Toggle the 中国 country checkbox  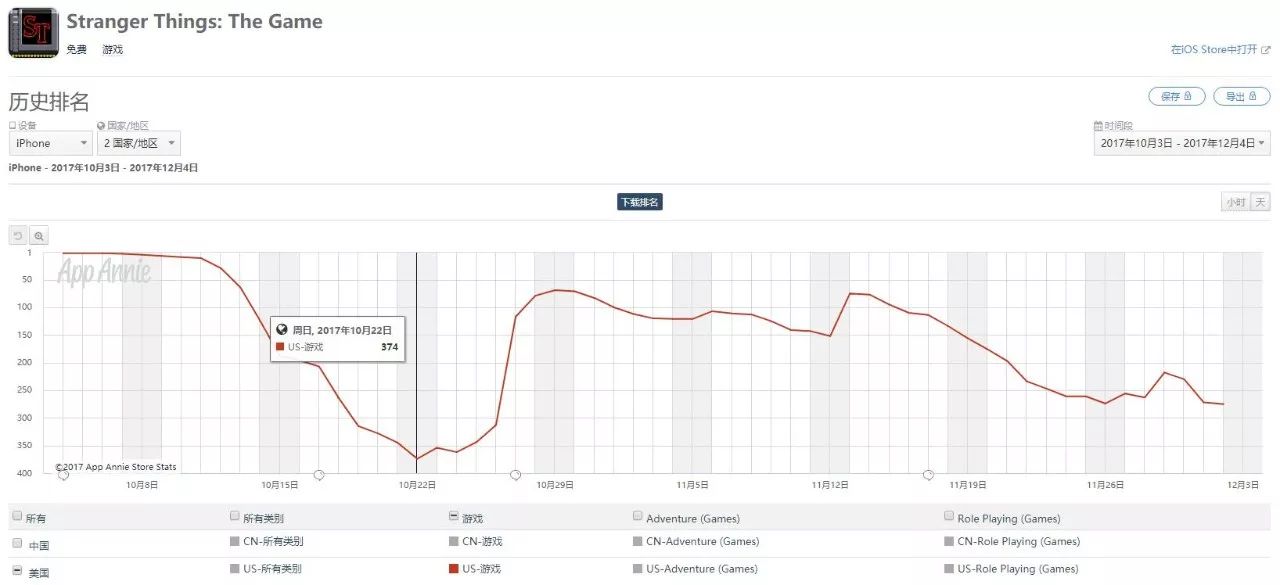tap(16, 543)
